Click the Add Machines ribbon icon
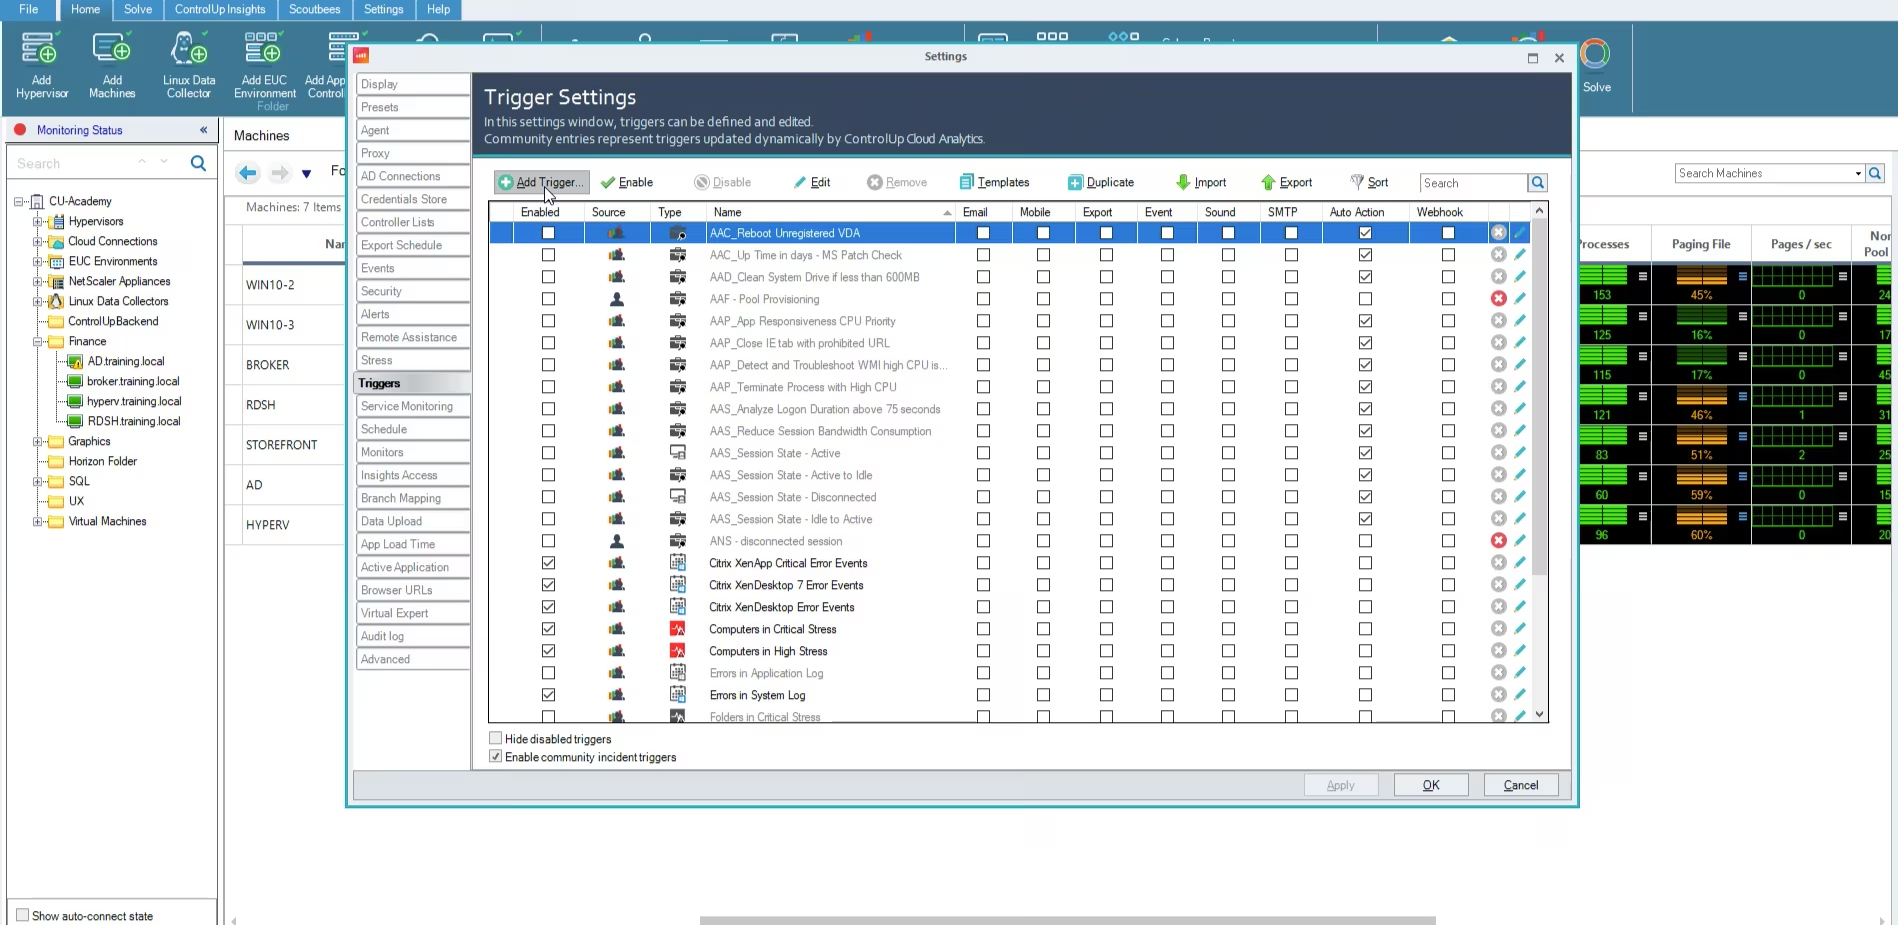Image resolution: width=1898 pixels, height=925 pixels. tap(112, 65)
